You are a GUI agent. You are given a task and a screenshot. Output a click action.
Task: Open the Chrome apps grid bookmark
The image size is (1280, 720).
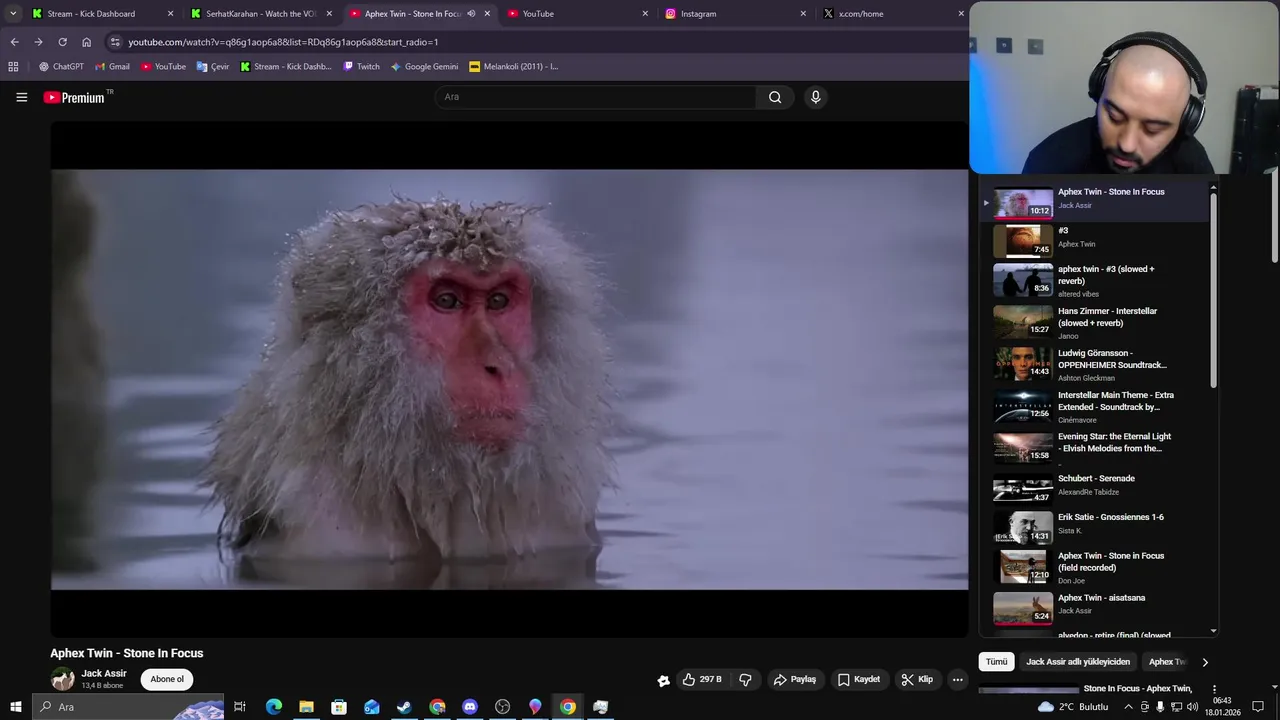(13, 67)
